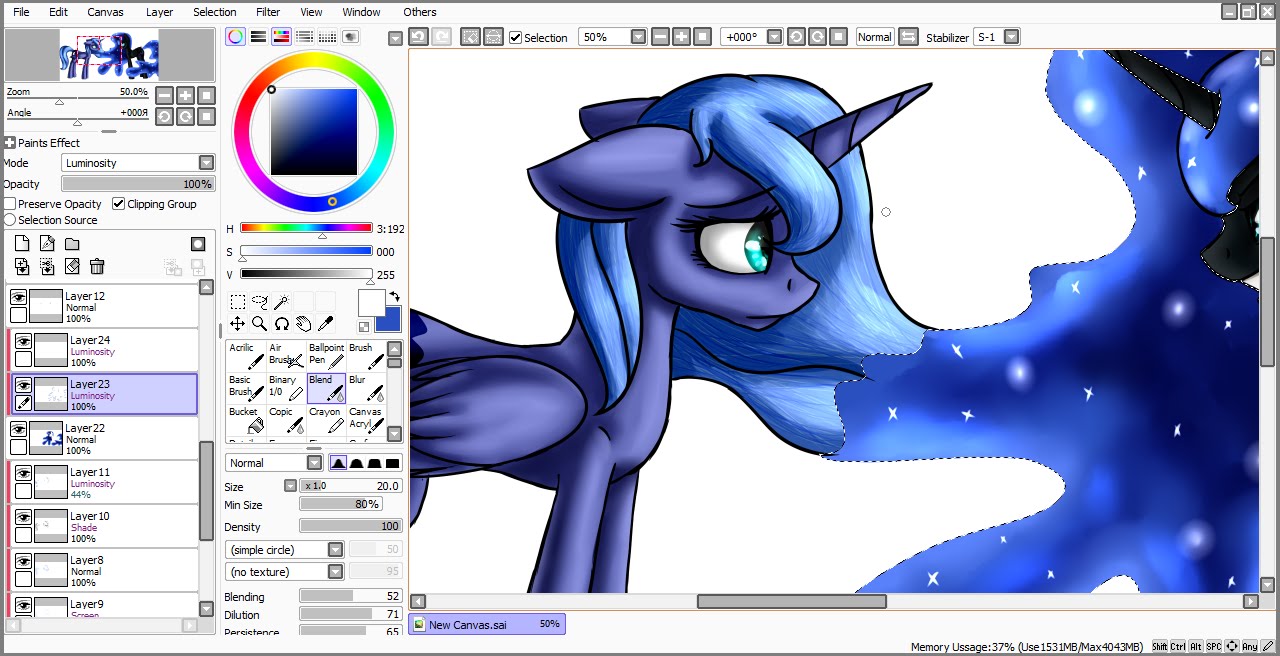Click the zoom out minus button beside Zoom slider
This screenshot has width=1280, height=656.
point(163,95)
